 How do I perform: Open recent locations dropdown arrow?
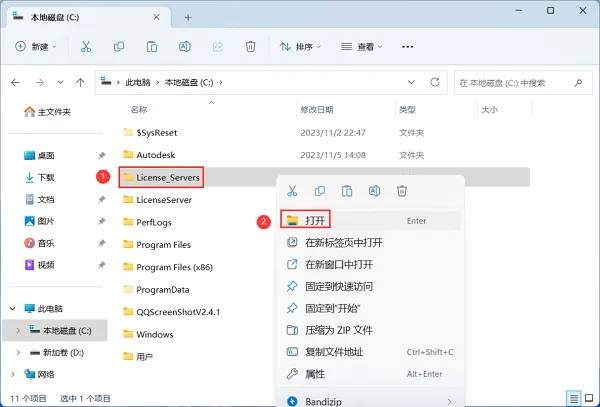pyautogui.click(x=60, y=82)
